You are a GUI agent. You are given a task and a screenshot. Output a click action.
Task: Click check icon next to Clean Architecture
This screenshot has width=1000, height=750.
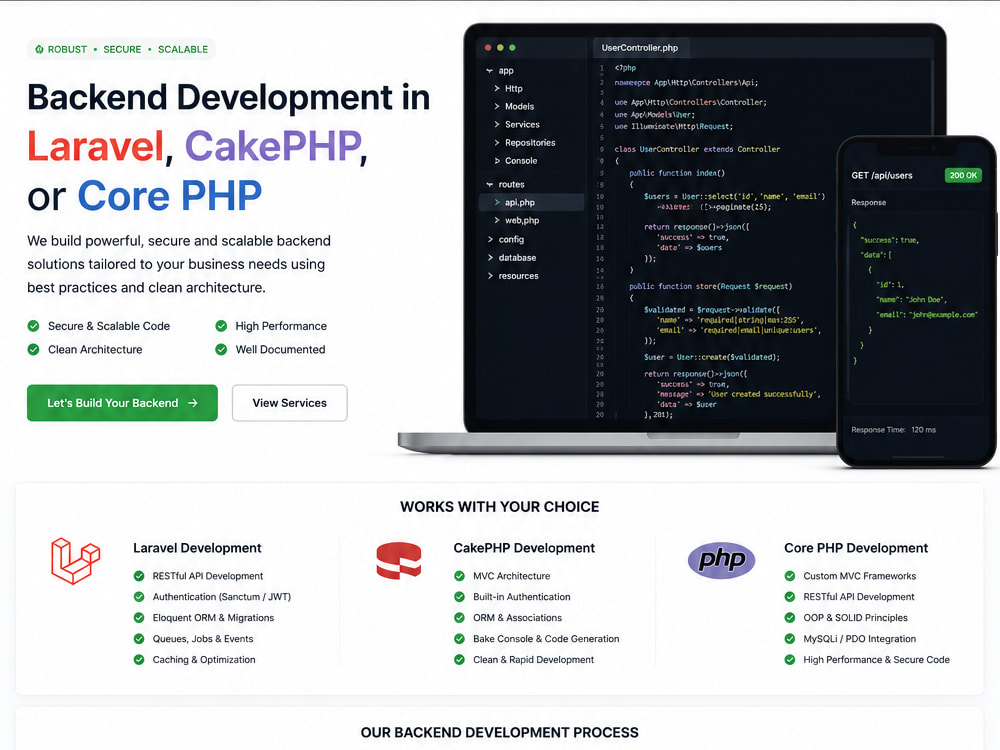33,349
